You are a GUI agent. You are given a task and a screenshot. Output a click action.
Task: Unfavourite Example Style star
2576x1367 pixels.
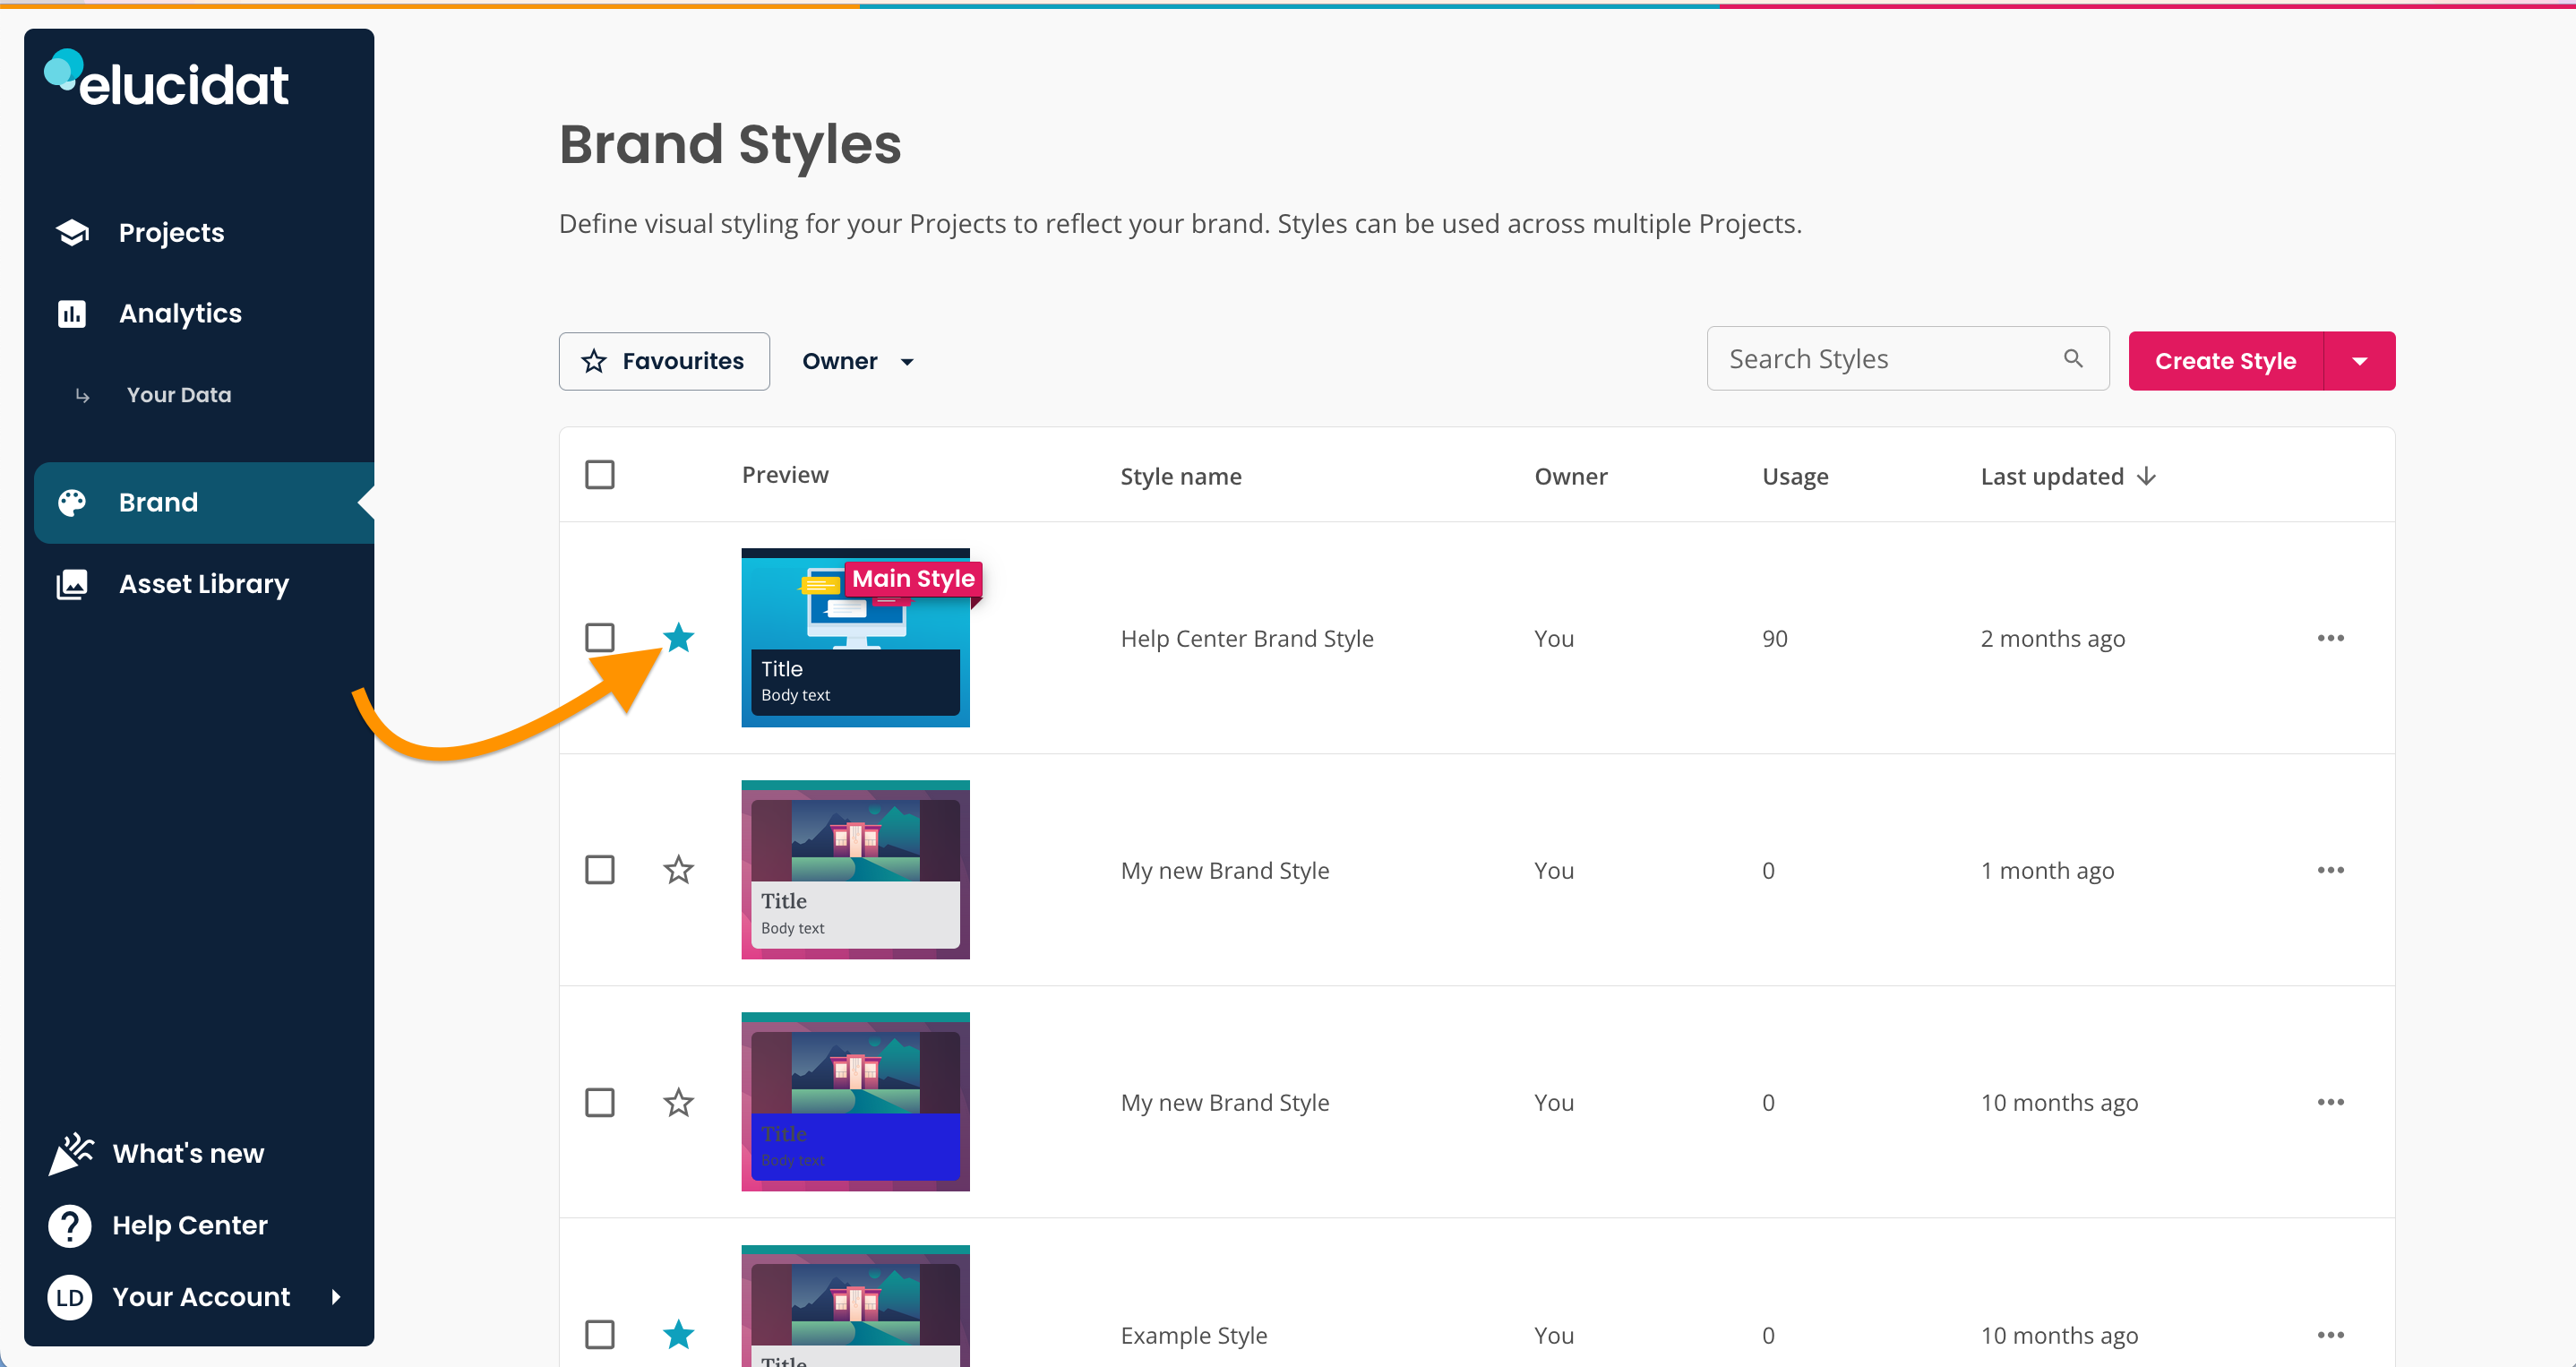tap(678, 1334)
